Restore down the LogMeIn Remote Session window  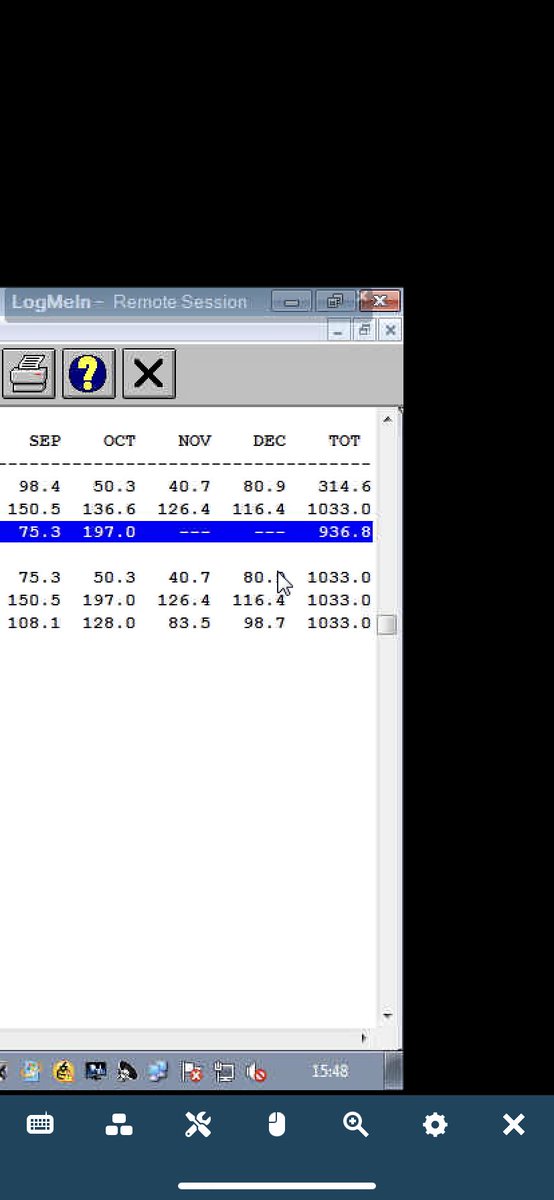click(335, 301)
